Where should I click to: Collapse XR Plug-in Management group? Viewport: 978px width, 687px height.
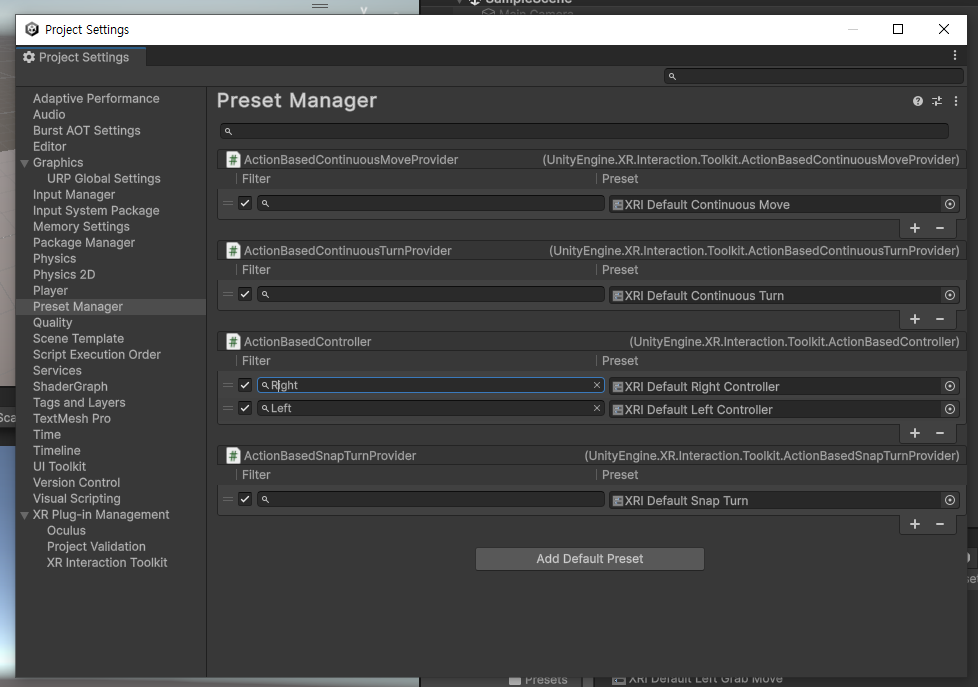click(x=25, y=515)
